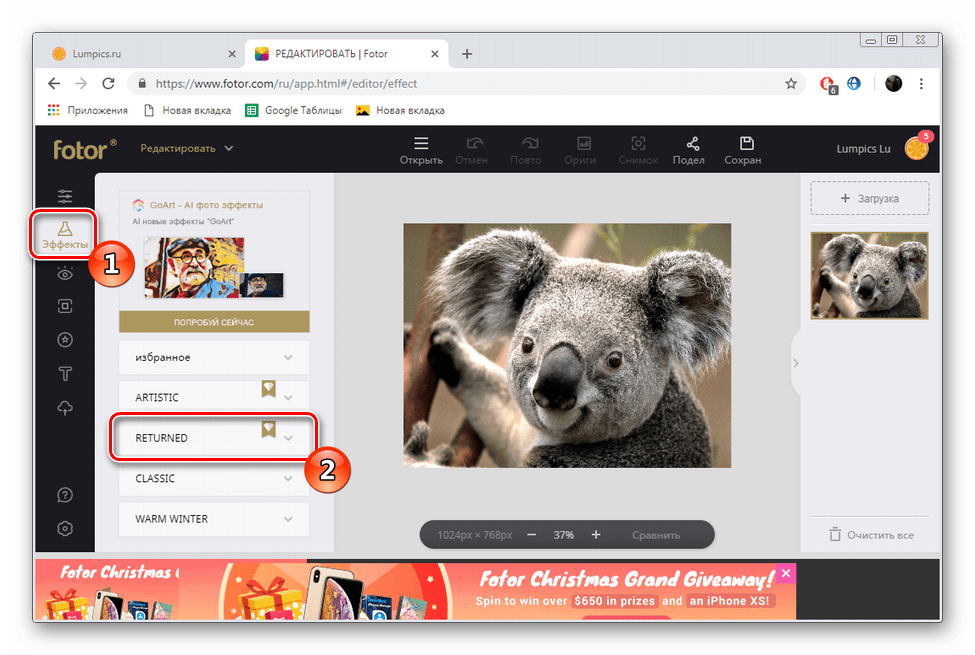Show the Ориги original image

(x=580, y=150)
